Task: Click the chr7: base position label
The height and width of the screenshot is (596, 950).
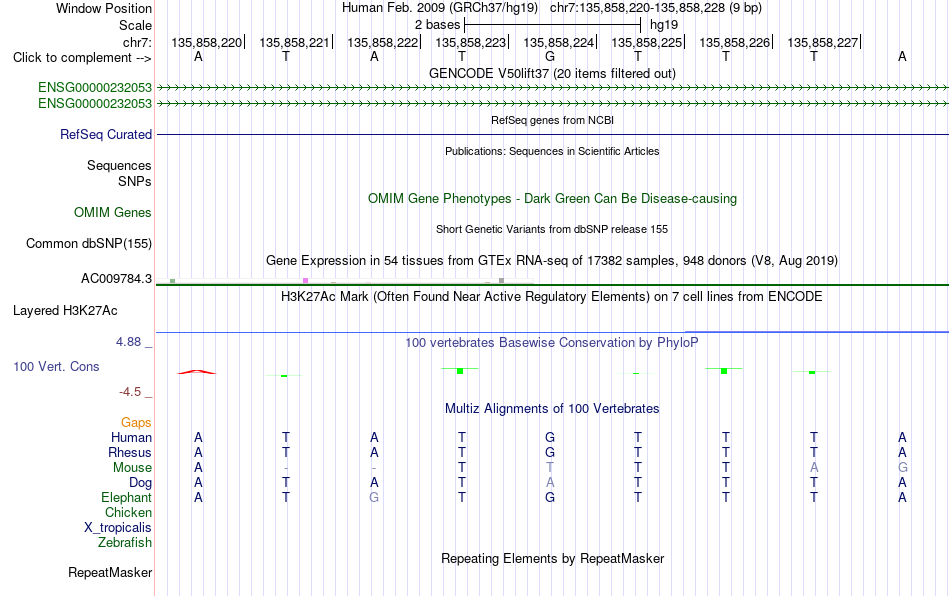Action: (x=137, y=42)
